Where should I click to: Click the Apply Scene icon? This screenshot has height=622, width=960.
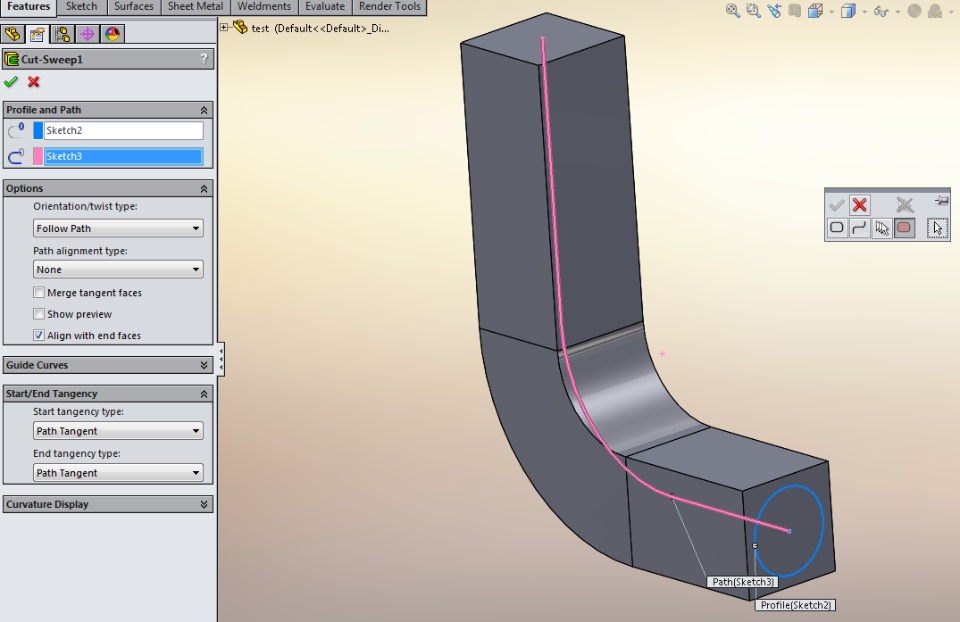(x=935, y=10)
